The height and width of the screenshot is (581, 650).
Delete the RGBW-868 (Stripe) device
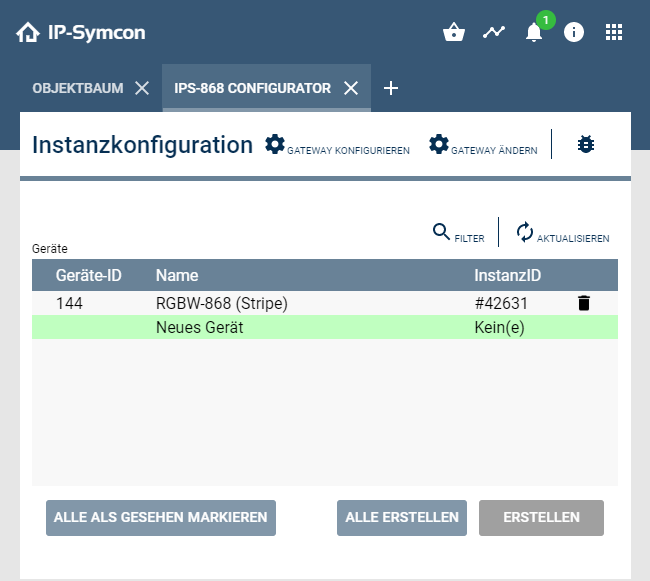click(584, 303)
